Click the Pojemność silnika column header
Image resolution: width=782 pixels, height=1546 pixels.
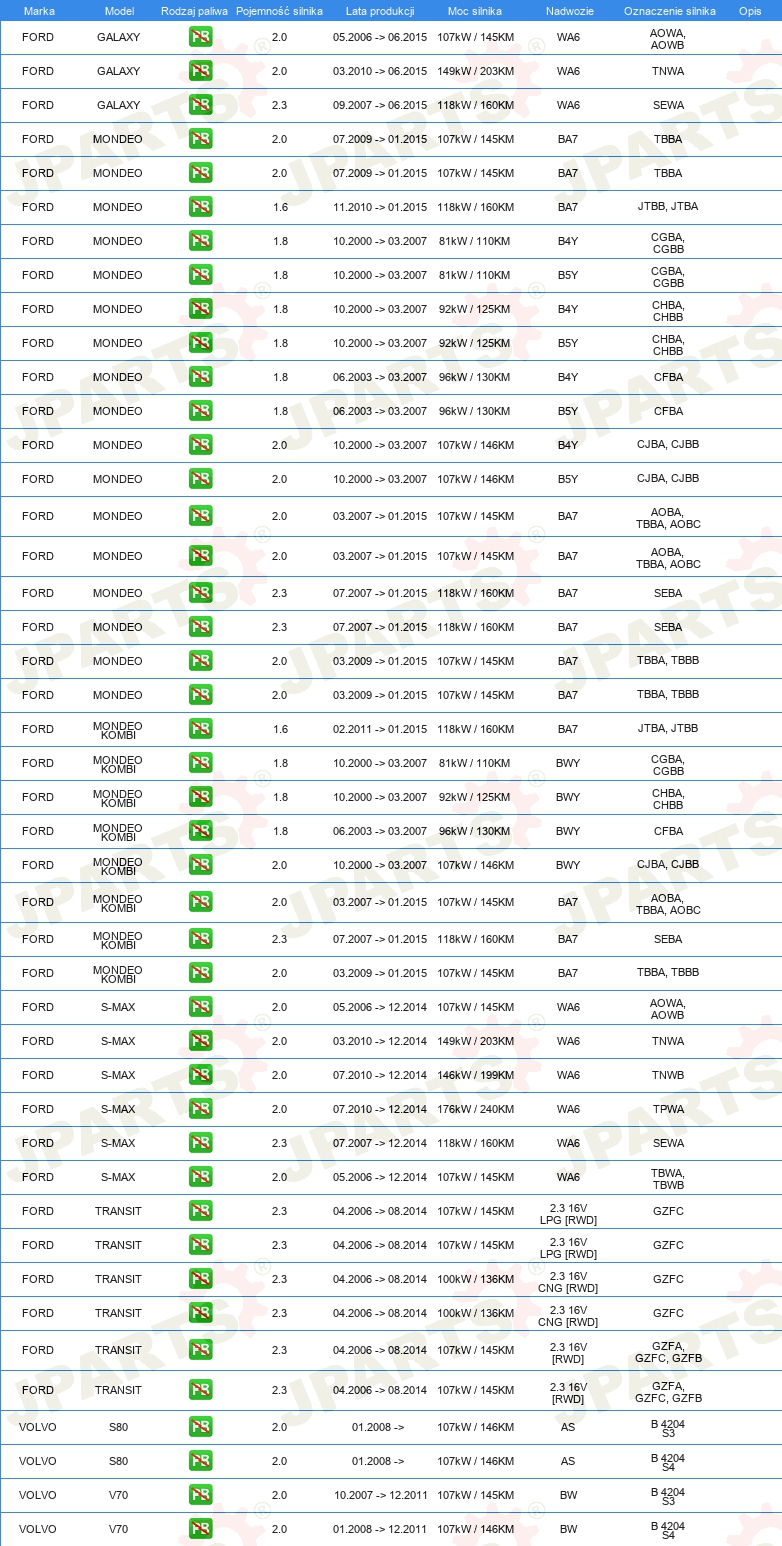pos(279,11)
